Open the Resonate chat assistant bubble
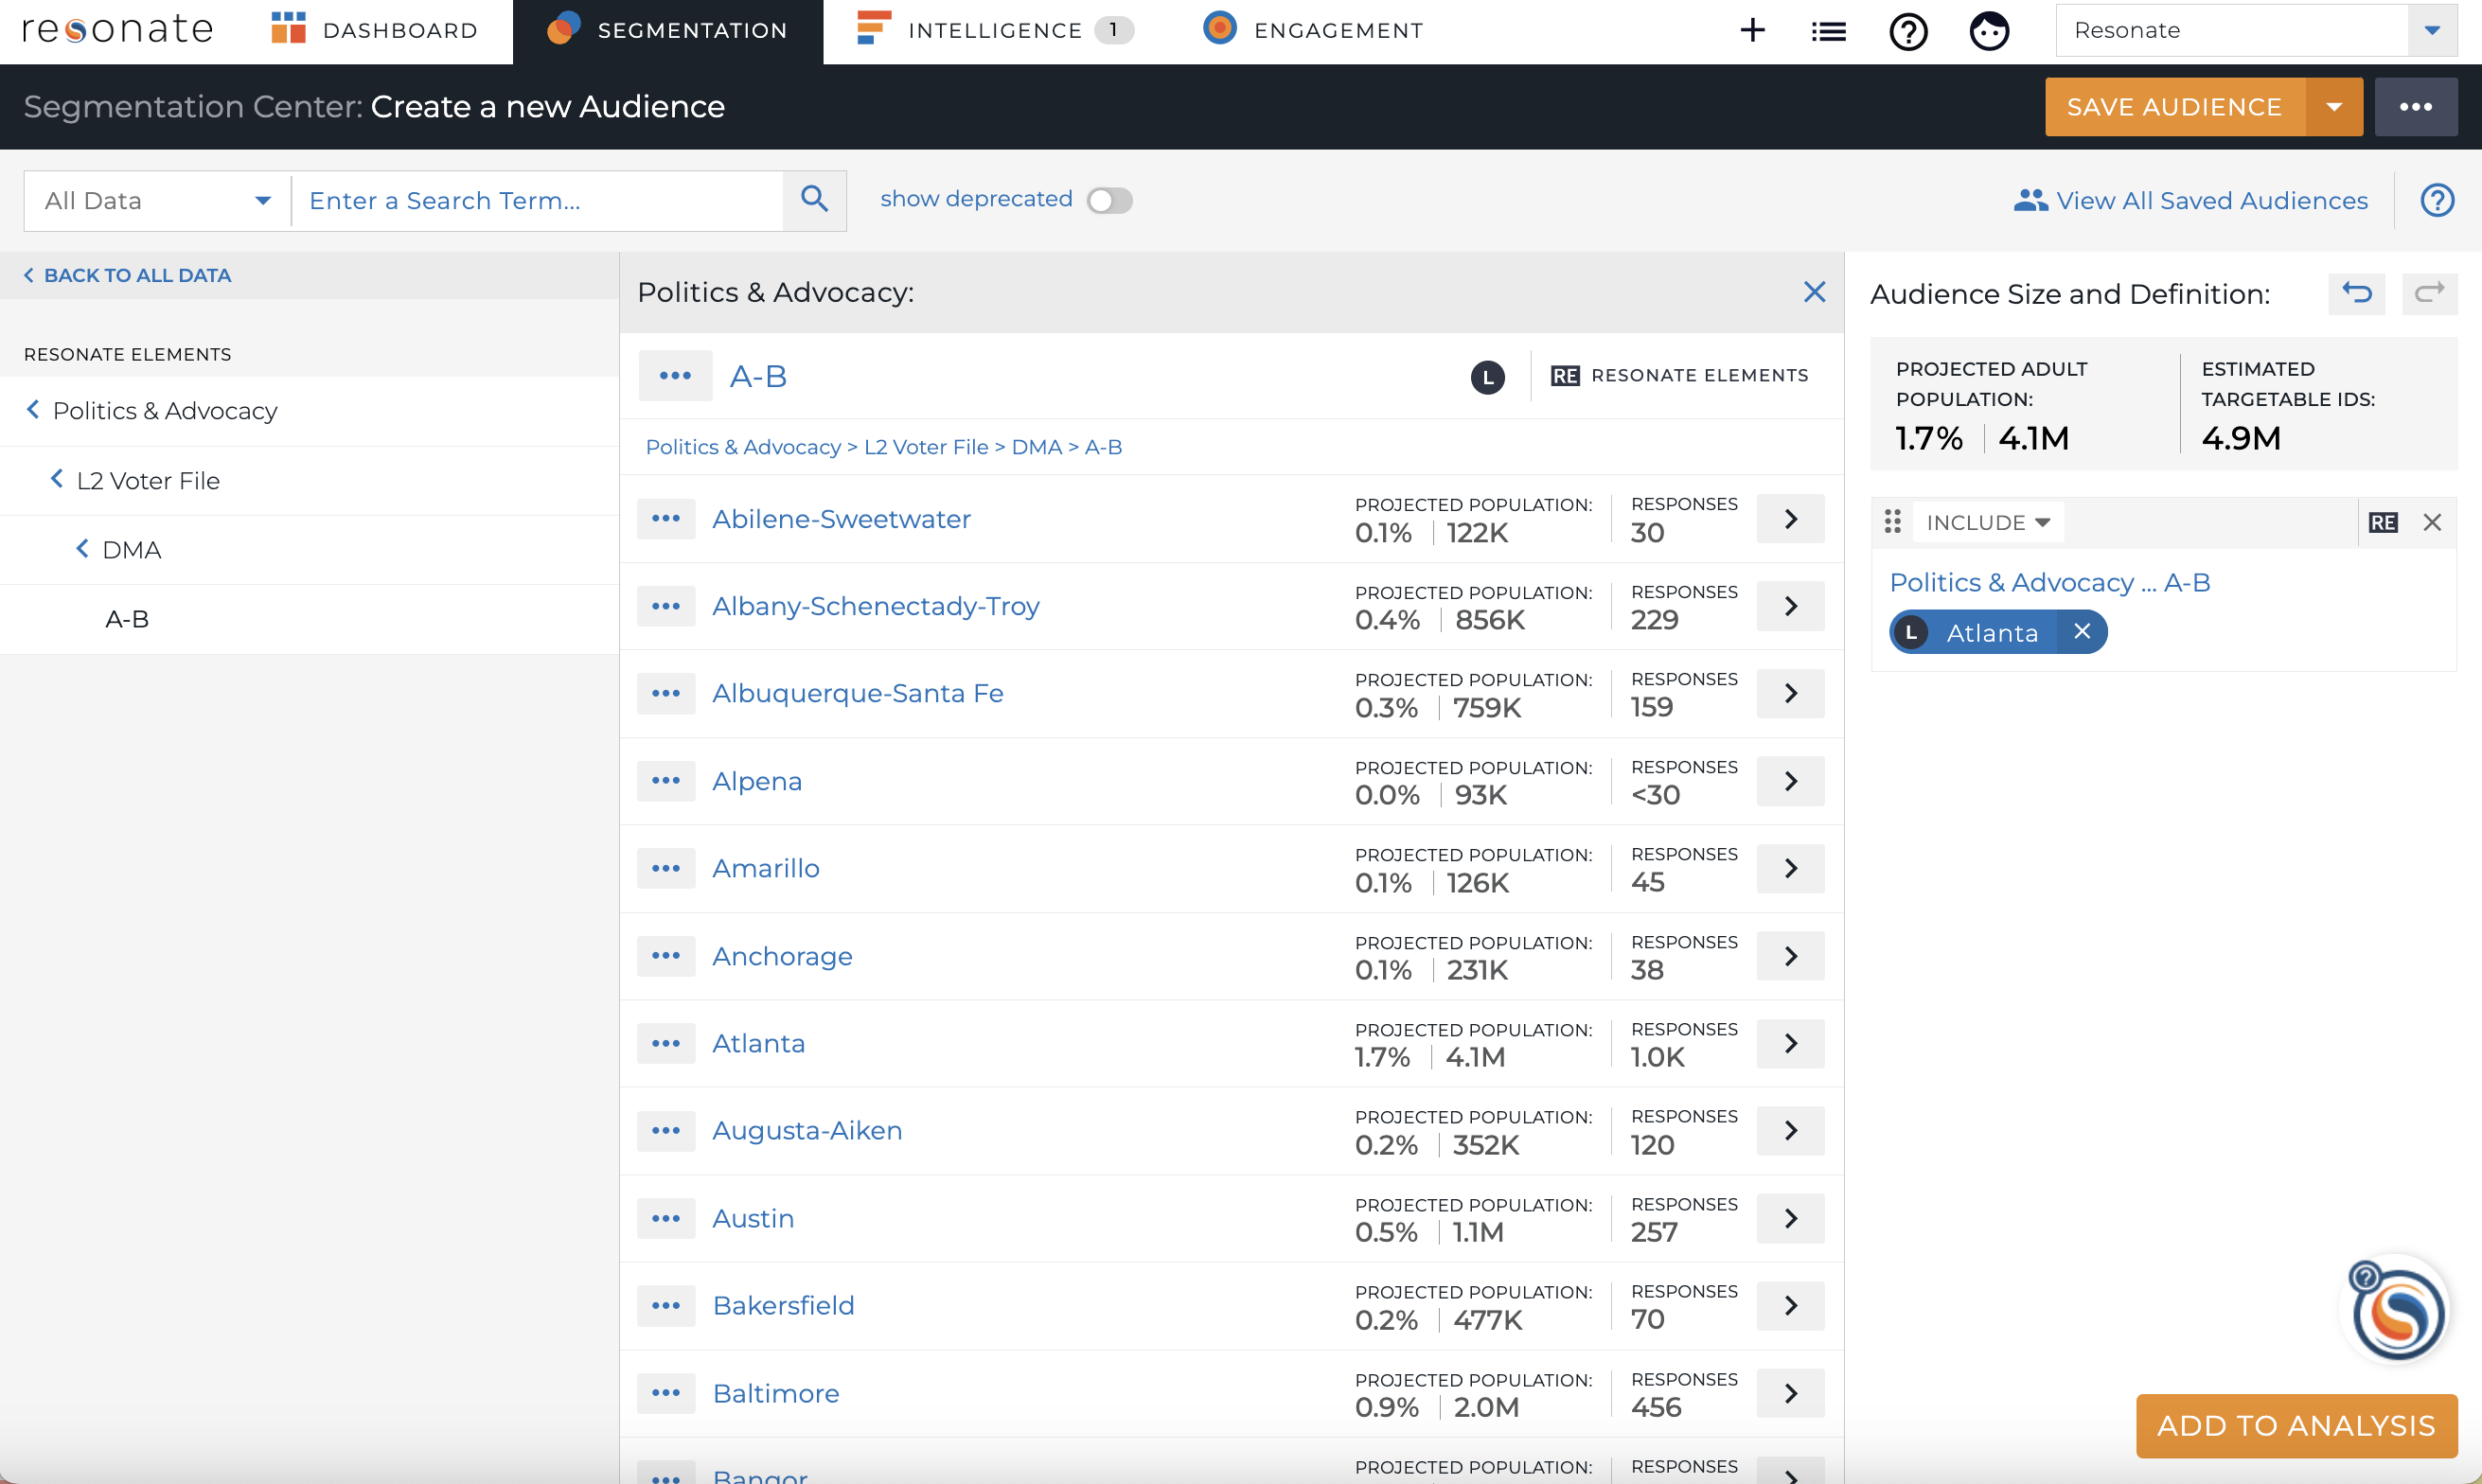 (x=2397, y=1312)
